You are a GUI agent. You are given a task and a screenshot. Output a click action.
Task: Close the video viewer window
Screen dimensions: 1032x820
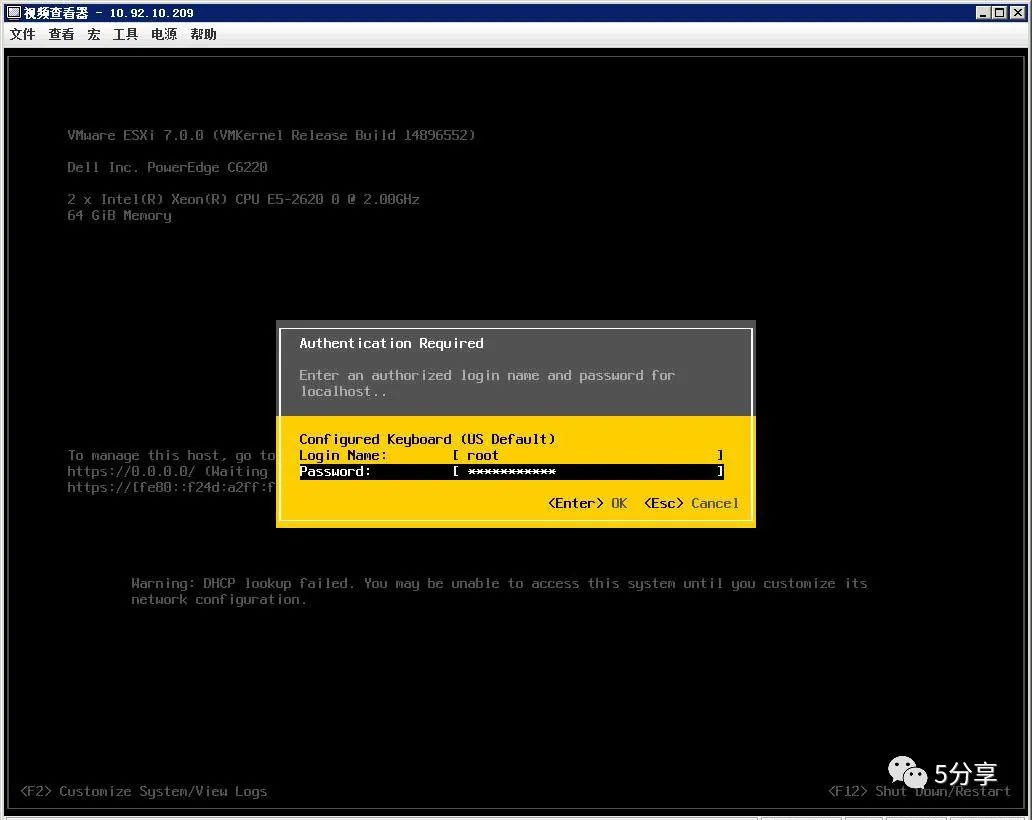(x=1018, y=13)
